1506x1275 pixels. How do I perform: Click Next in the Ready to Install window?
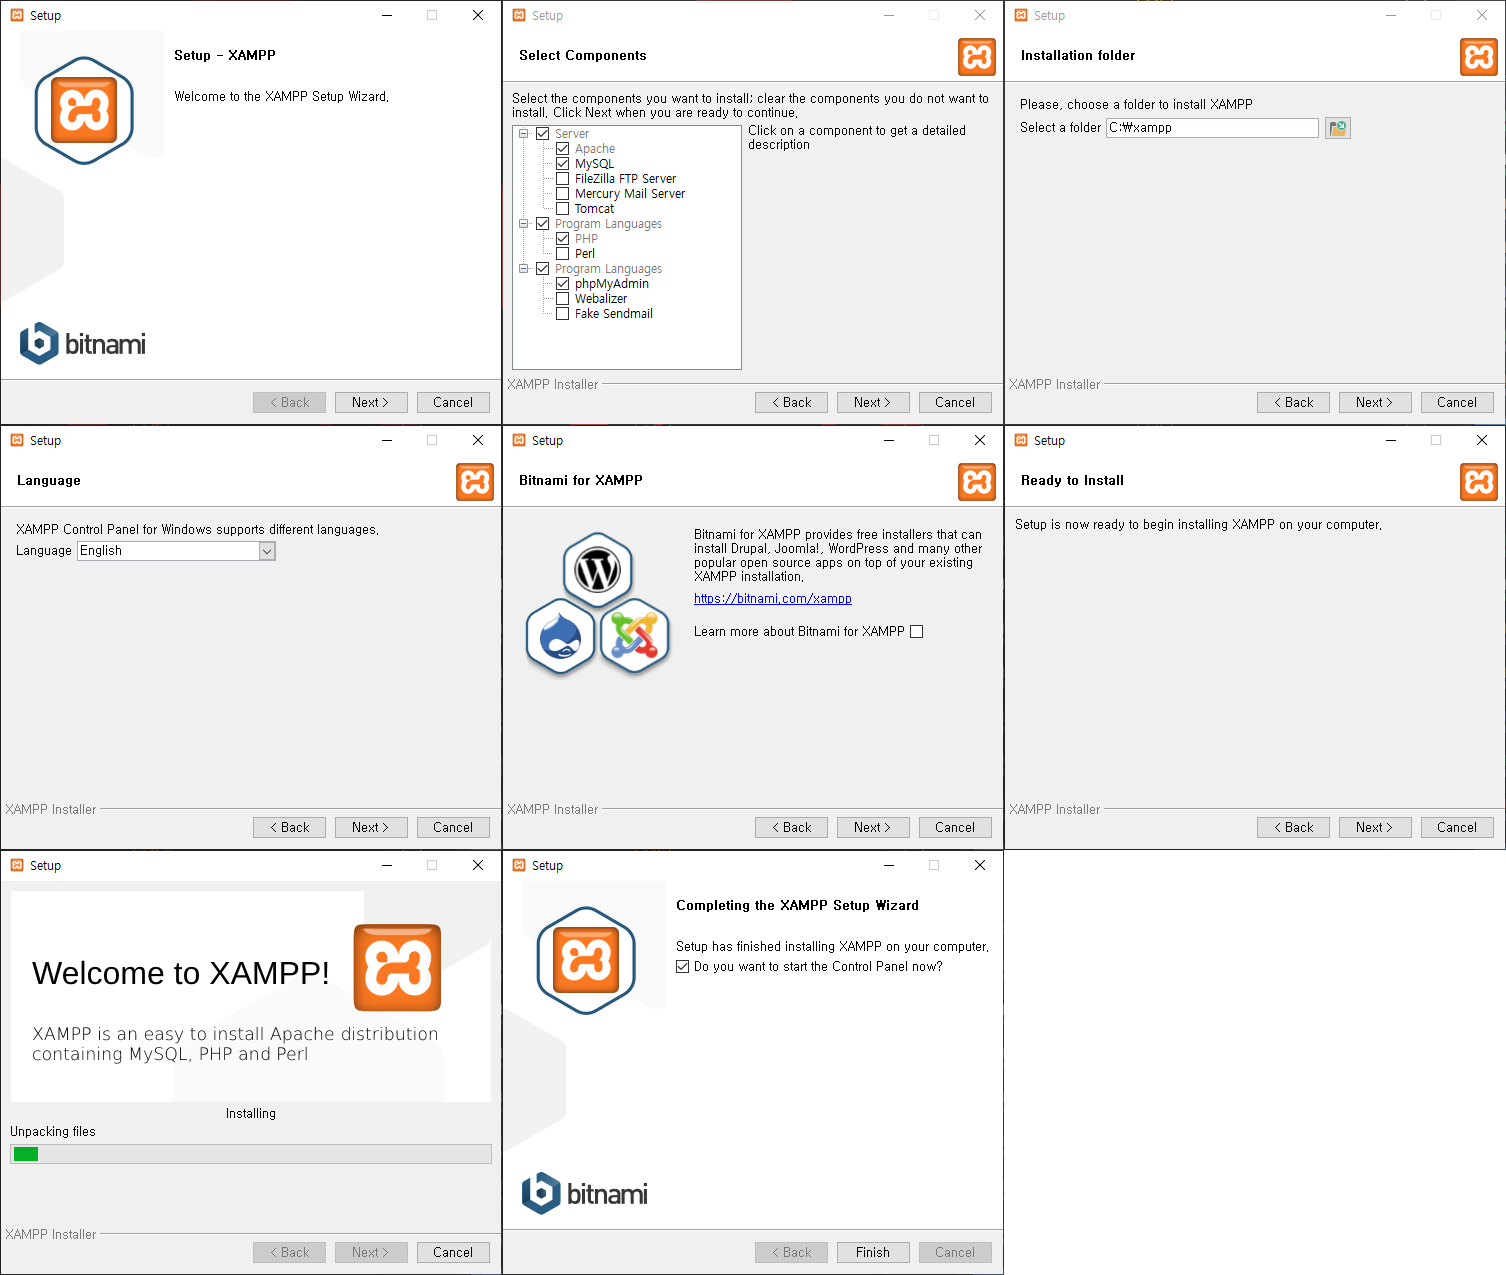[1374, 828]
